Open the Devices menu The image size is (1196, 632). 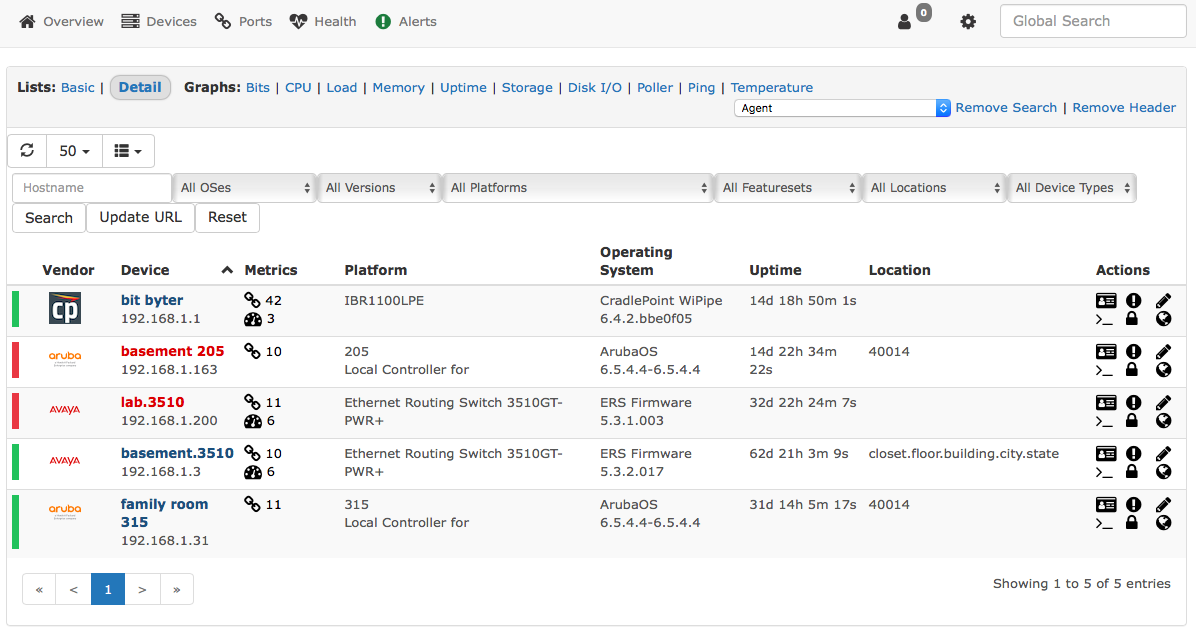[159, 21]
